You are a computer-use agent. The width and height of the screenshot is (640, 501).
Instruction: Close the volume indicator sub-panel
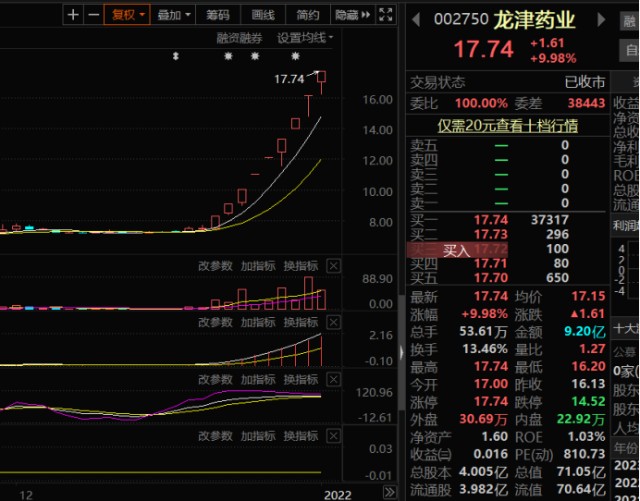click(333, 266)
